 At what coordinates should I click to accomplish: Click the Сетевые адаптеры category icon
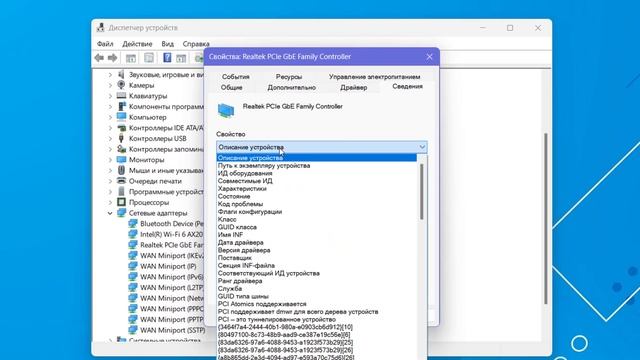coord(121,212)
